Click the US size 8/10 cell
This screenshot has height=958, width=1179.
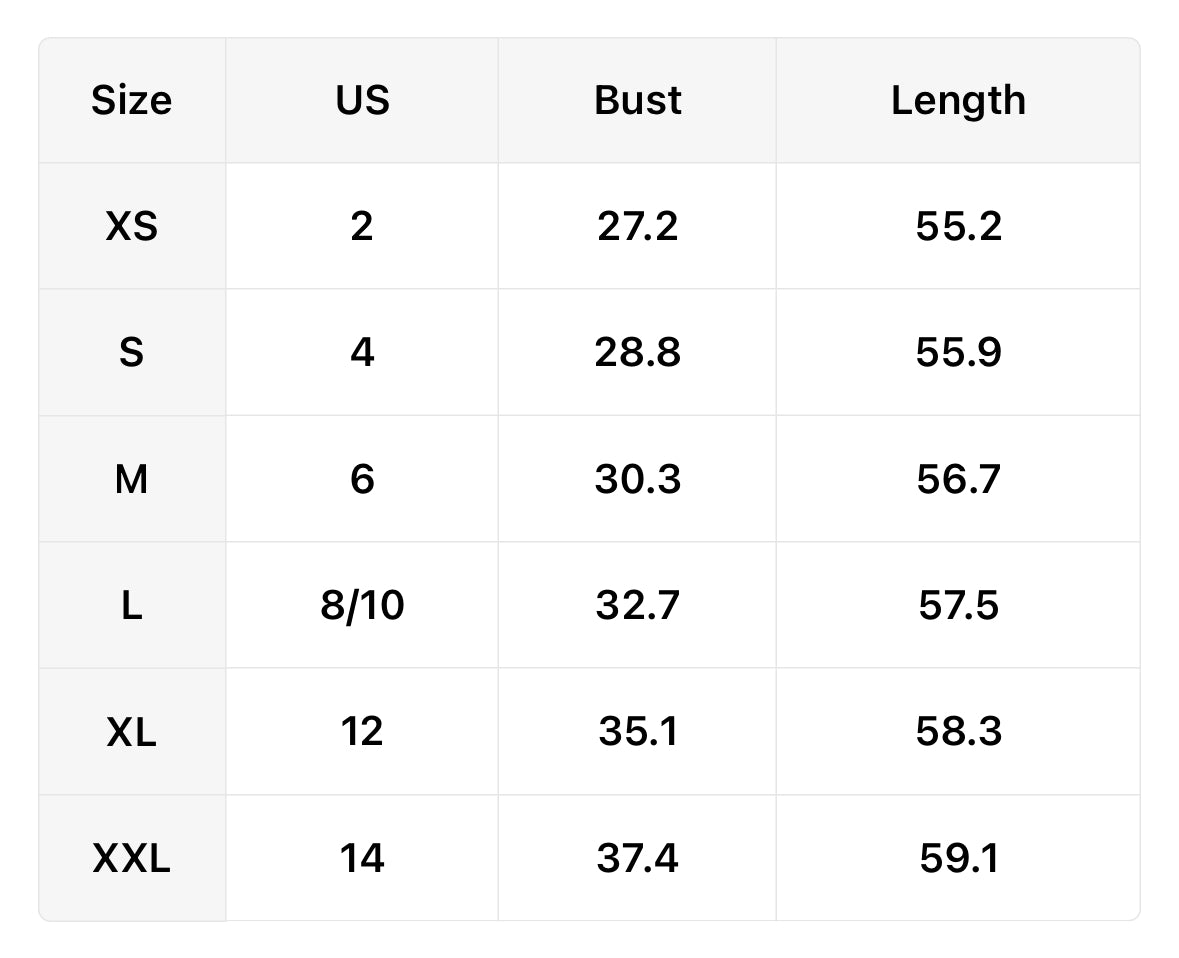362,605
